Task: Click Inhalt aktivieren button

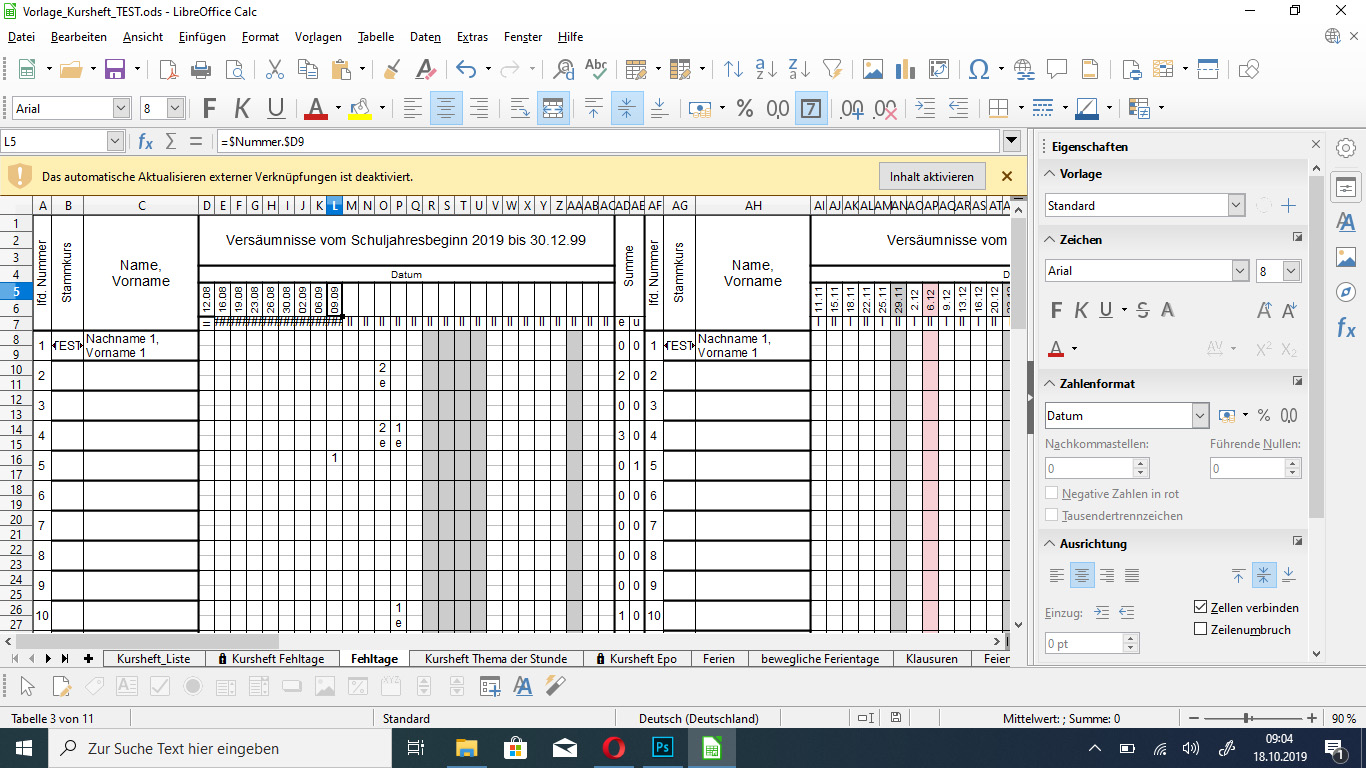Action: tap(932, 176)
